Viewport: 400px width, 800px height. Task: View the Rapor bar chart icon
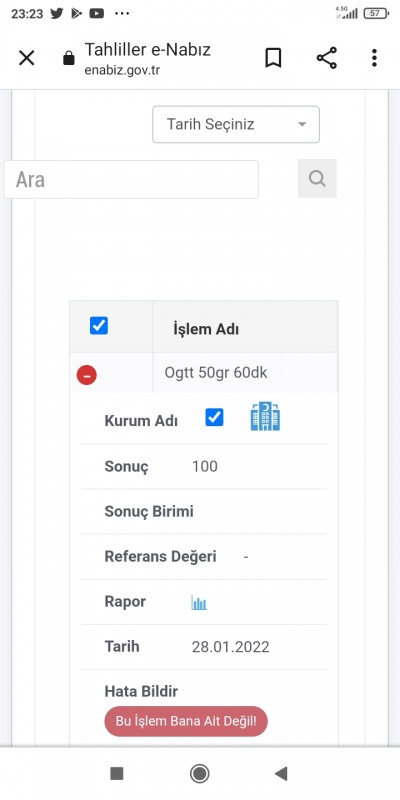point(199,603)
